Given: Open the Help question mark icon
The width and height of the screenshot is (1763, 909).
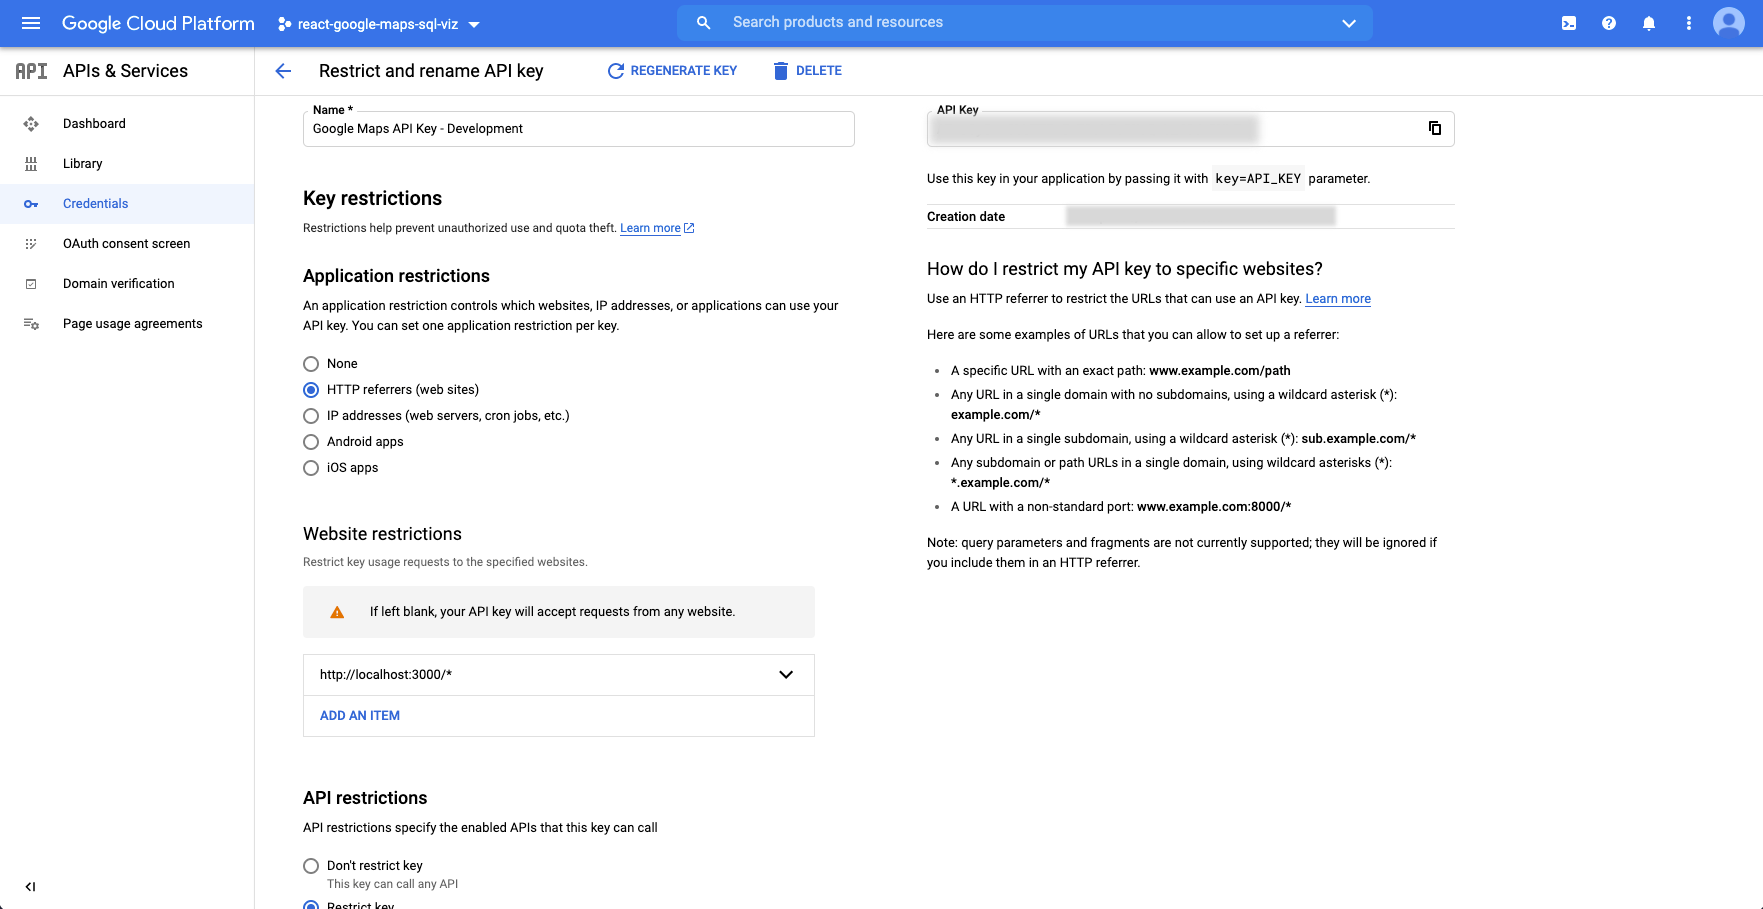Looking at the screenshot, I should 1609,23.
